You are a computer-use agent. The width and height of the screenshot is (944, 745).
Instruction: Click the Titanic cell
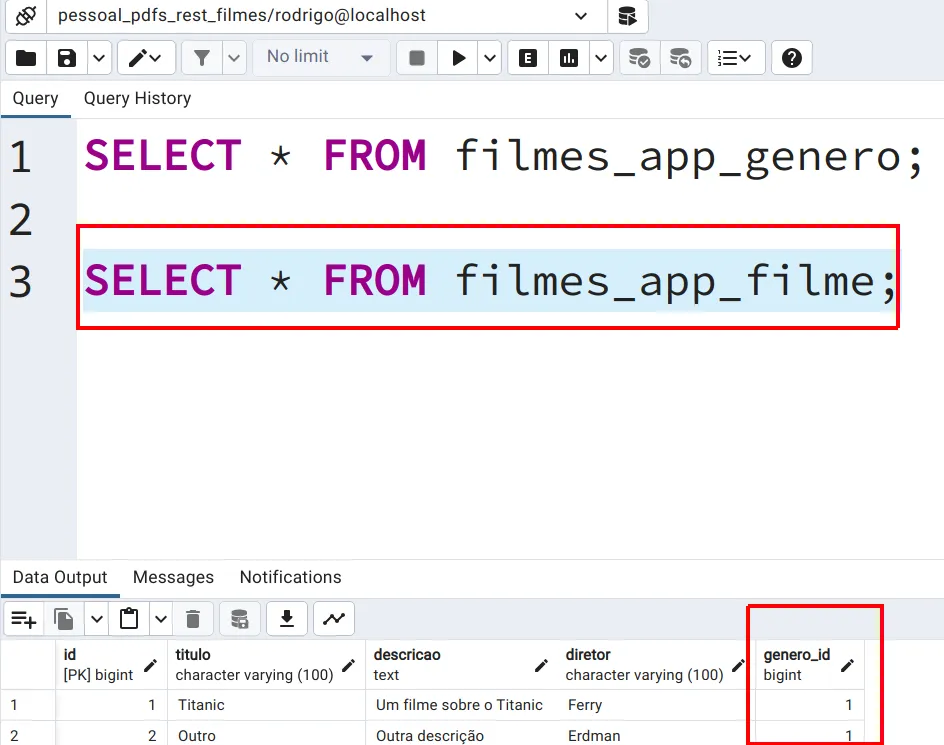coord(266,705)
